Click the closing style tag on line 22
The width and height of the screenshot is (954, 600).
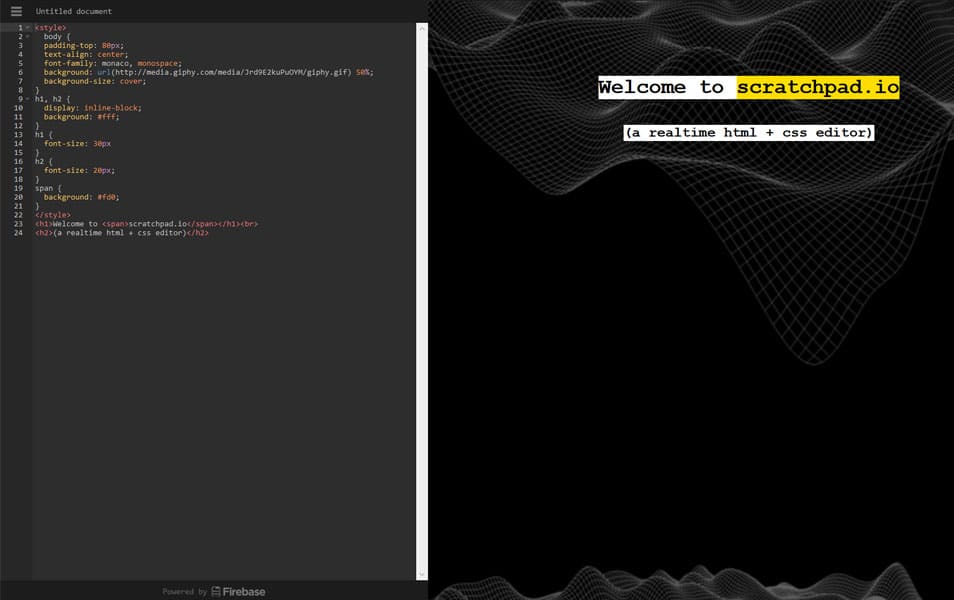point(51,214)
